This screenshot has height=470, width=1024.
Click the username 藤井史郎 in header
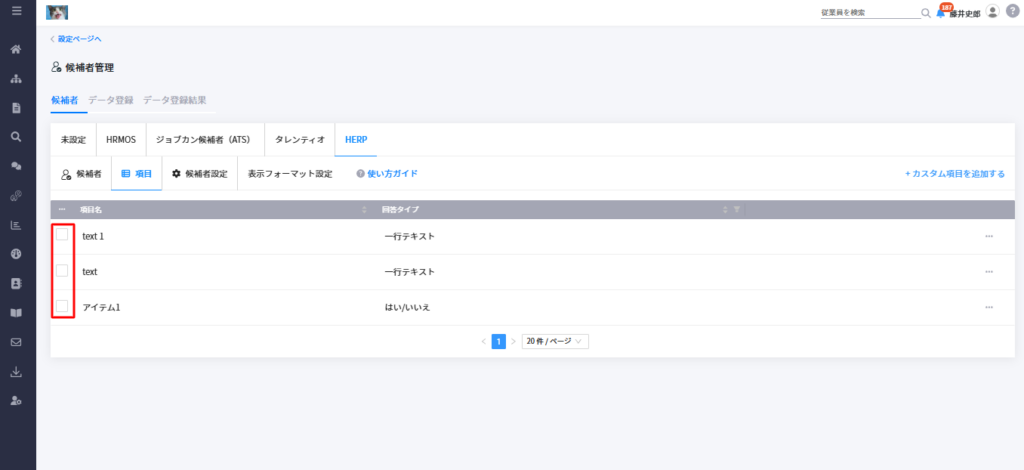[965, 13]
